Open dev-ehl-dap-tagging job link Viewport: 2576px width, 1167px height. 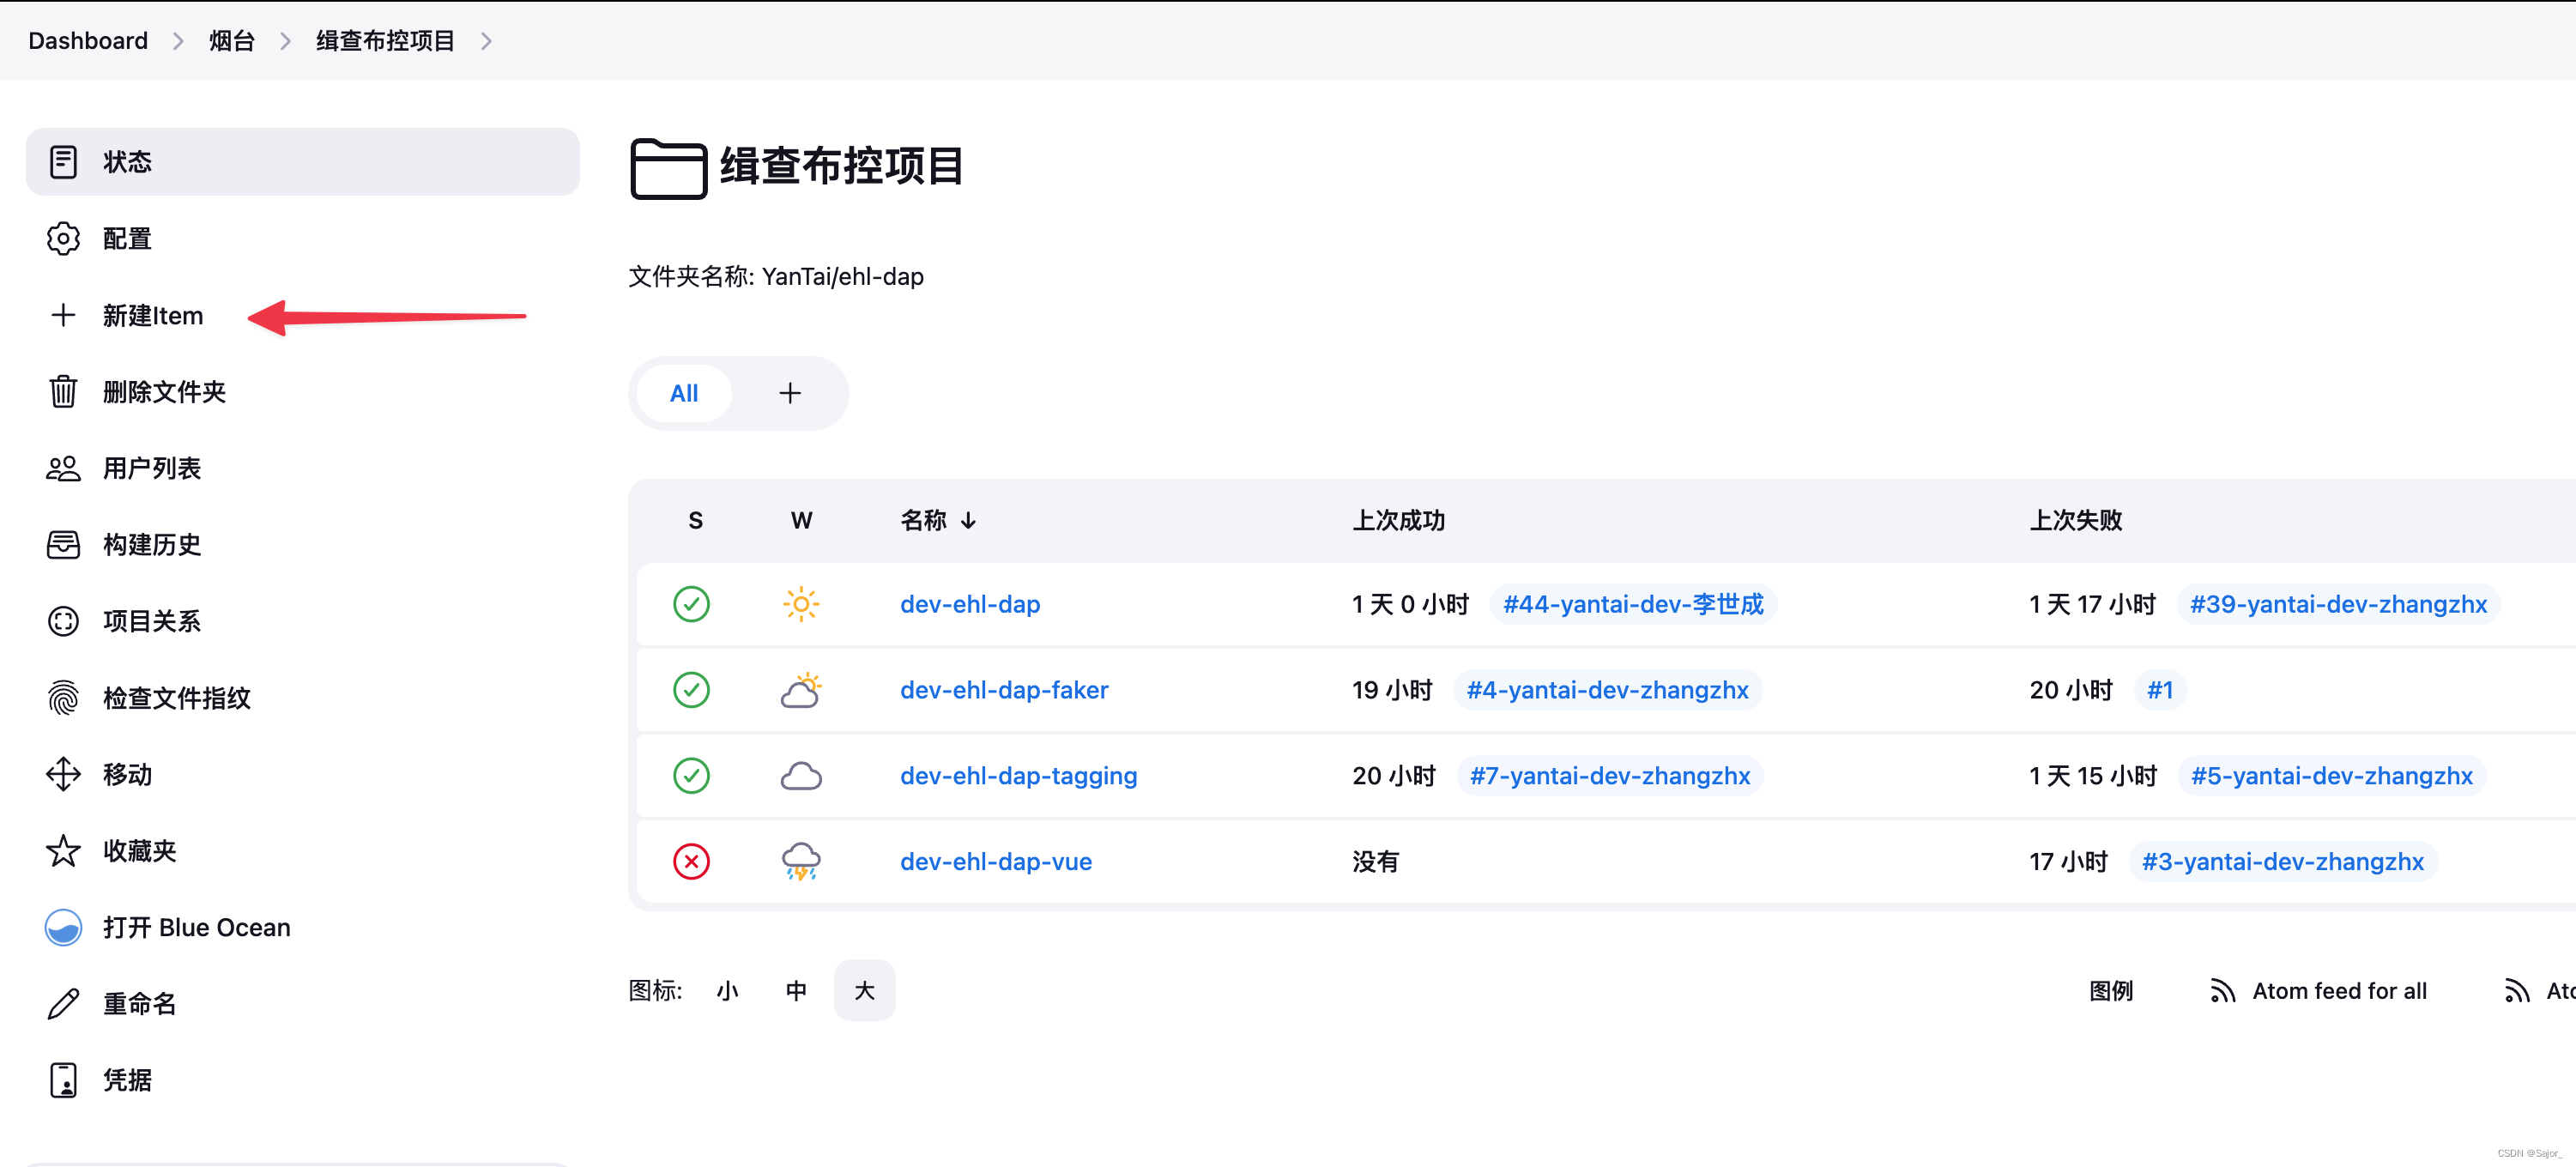point(1018,775)
